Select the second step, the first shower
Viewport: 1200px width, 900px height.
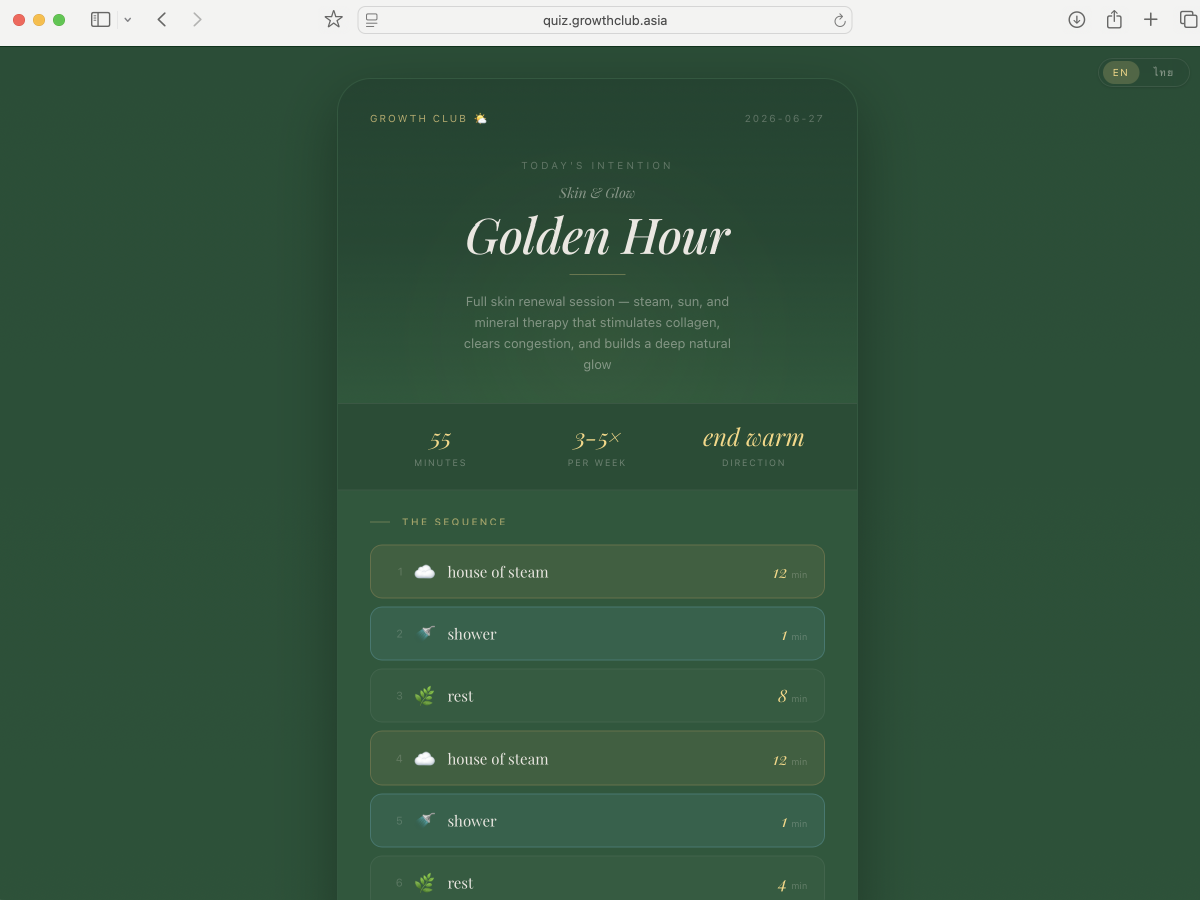(x=597, y=634)
